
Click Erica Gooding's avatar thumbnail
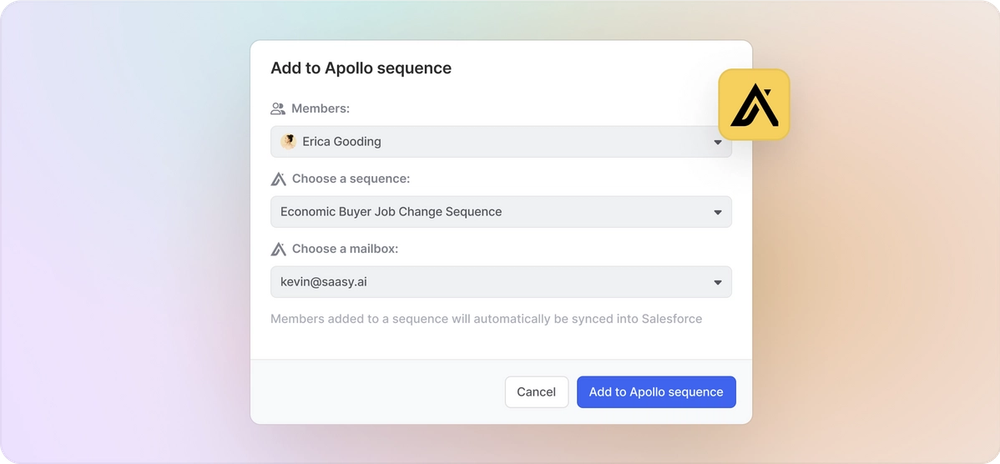(x=288, y=141)
